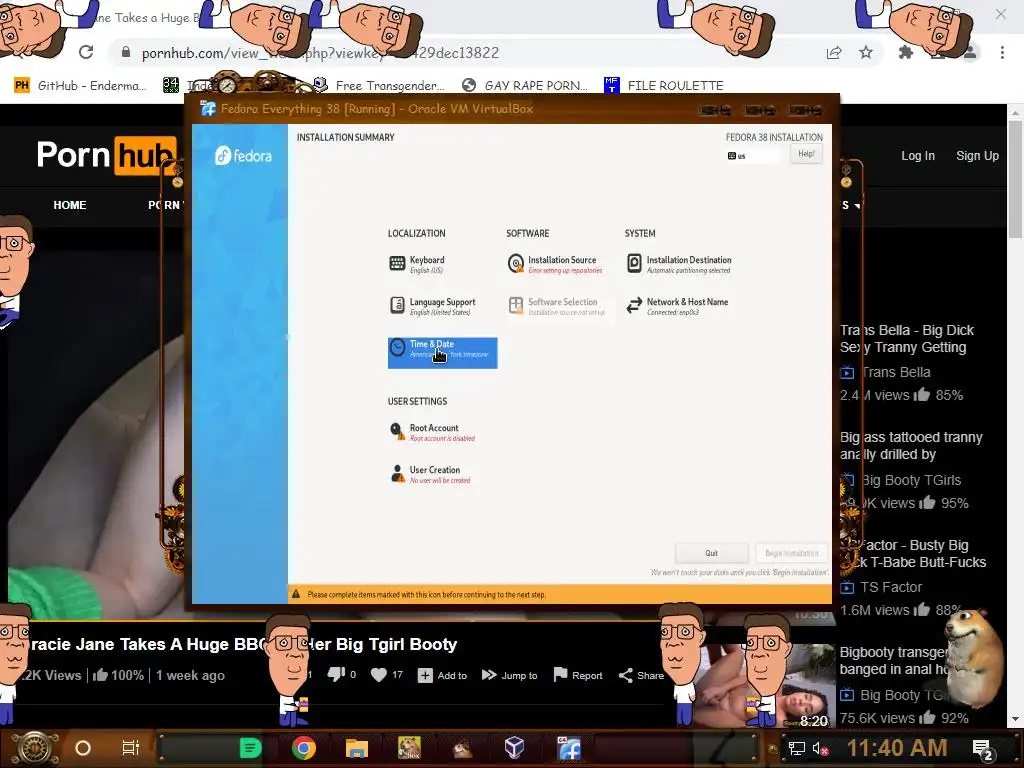The image size is (1024, 768).
Task: Click the warning icon in orange bar
Action: click(x=296, y=594)
